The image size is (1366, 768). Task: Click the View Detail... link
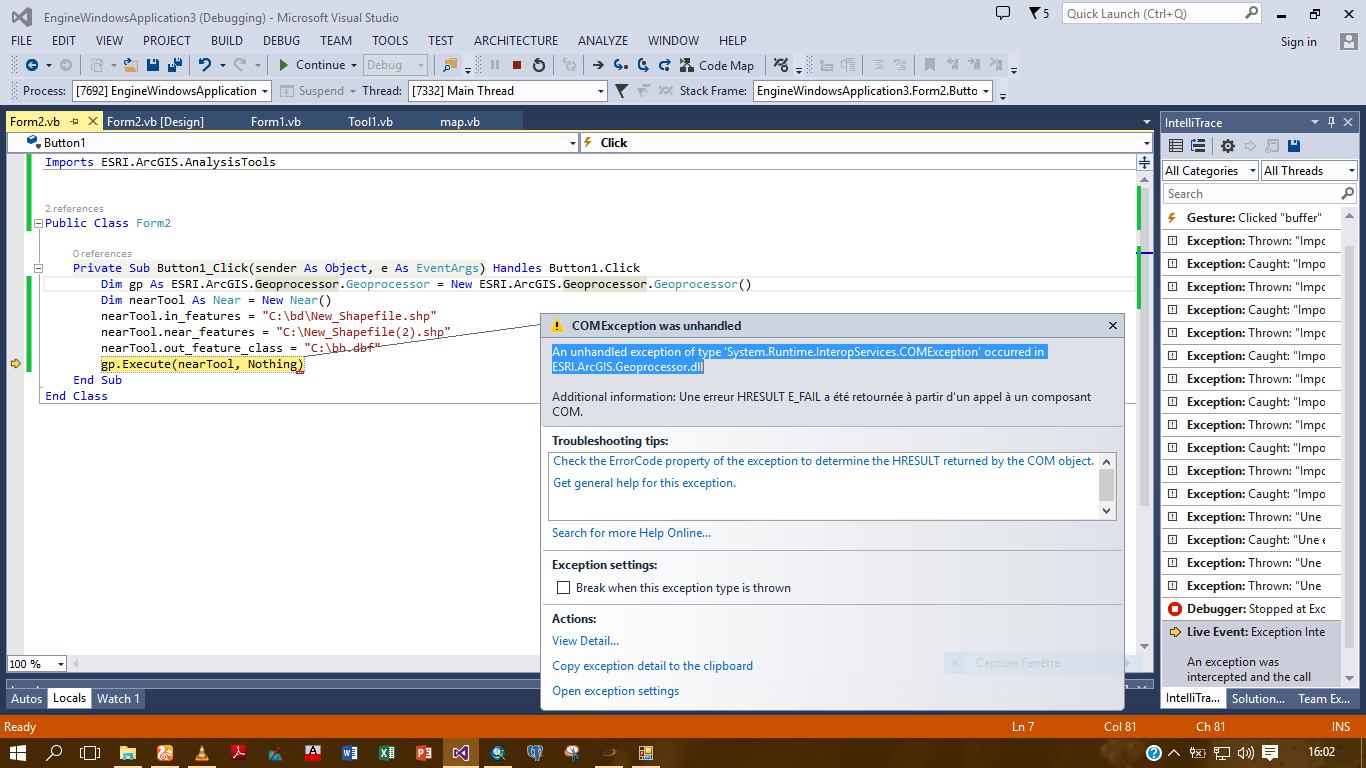coord(585,641)
